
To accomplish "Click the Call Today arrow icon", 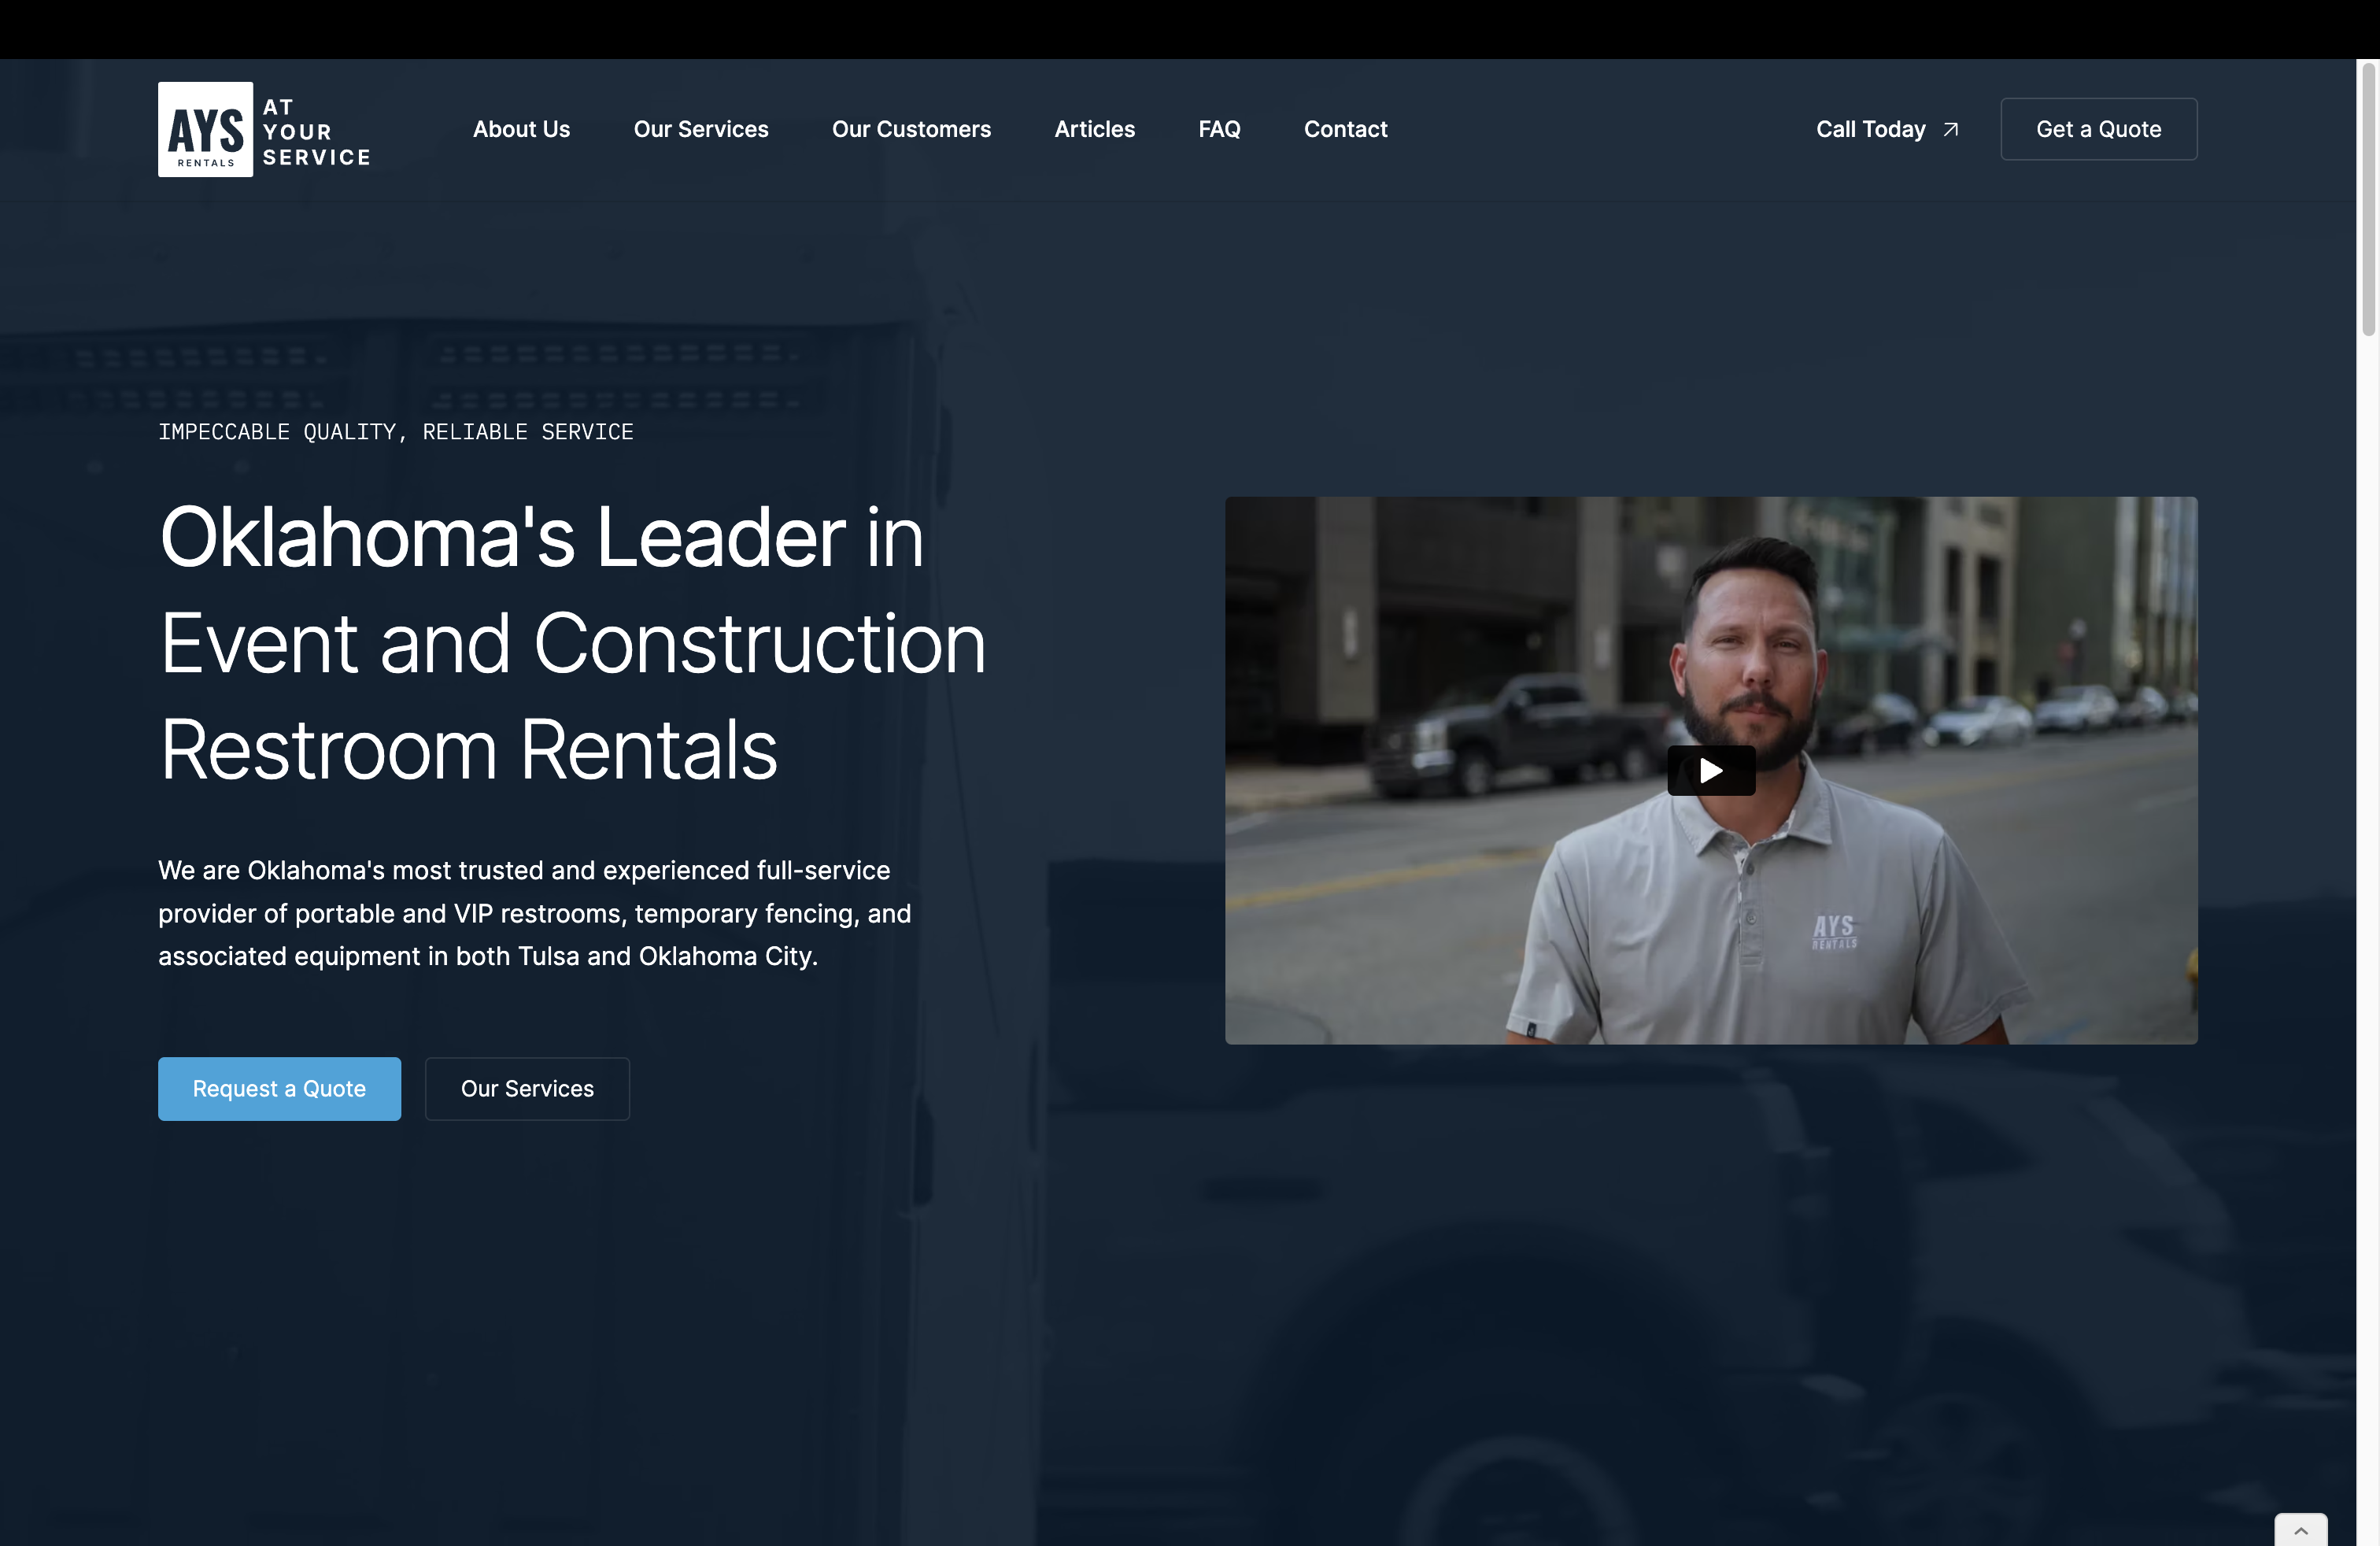I will click(x=1950, y=129).
